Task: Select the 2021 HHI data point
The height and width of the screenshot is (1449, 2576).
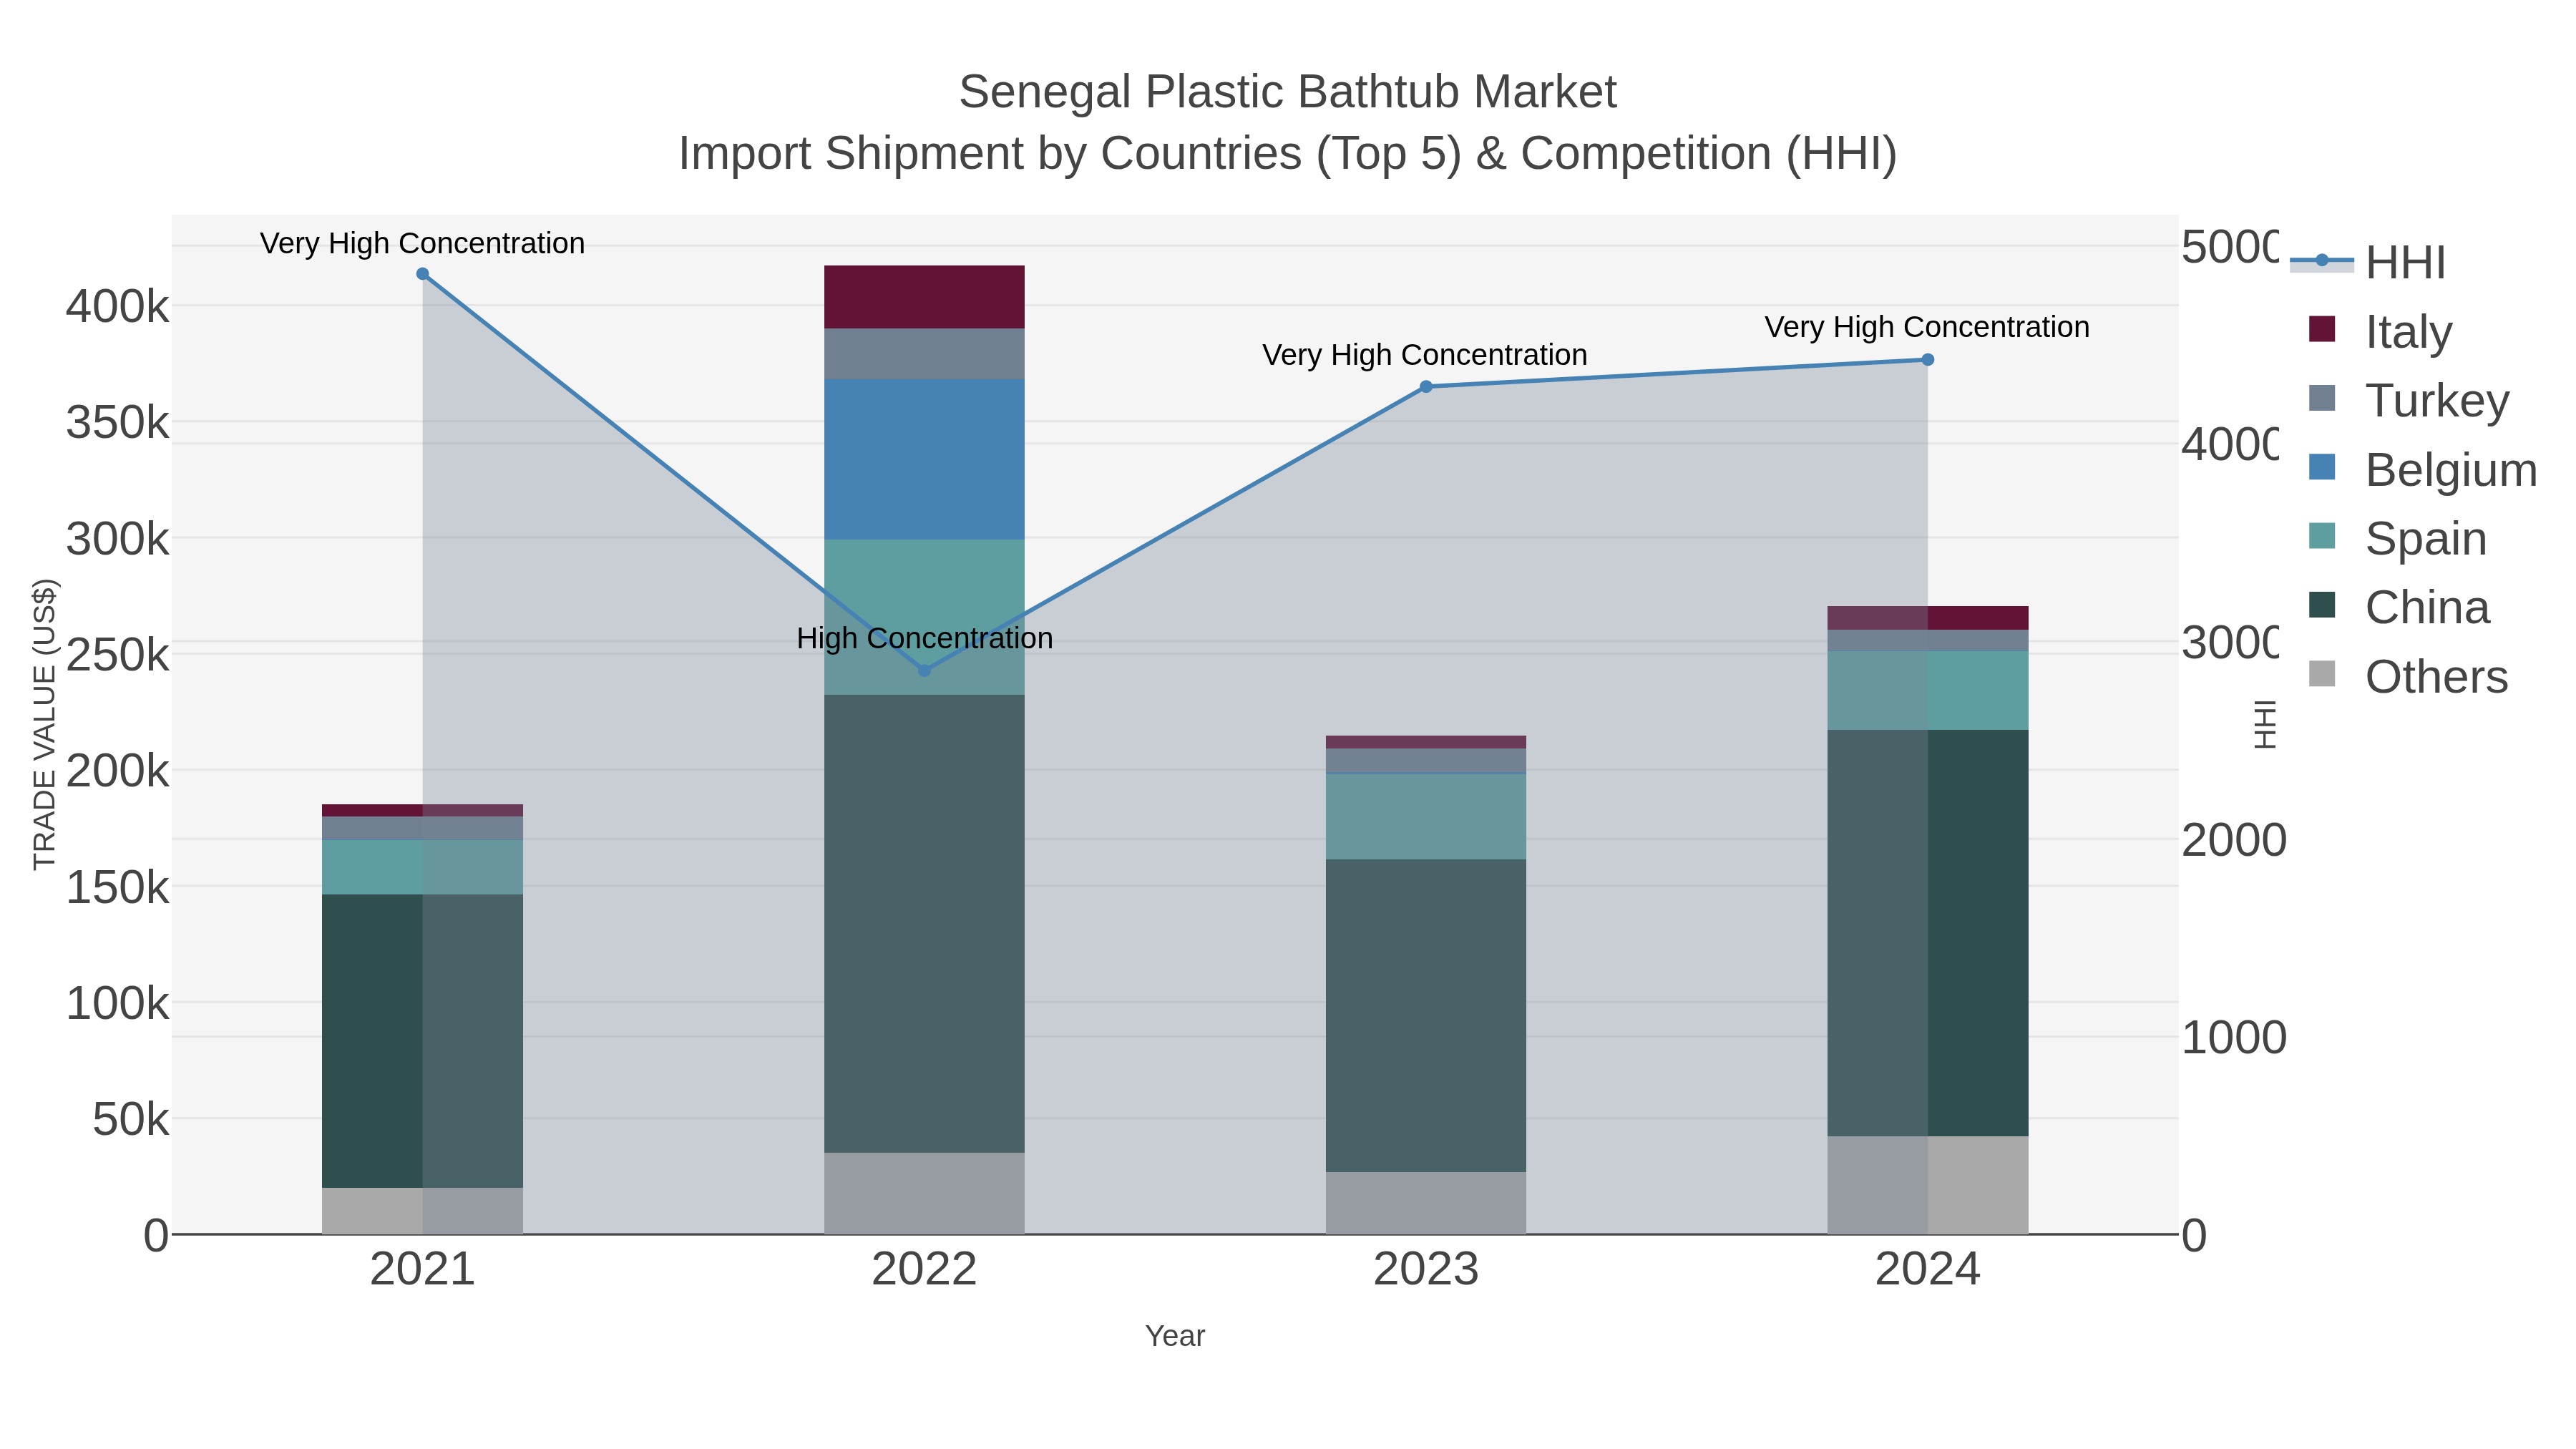Action: (x=422, y=274)
